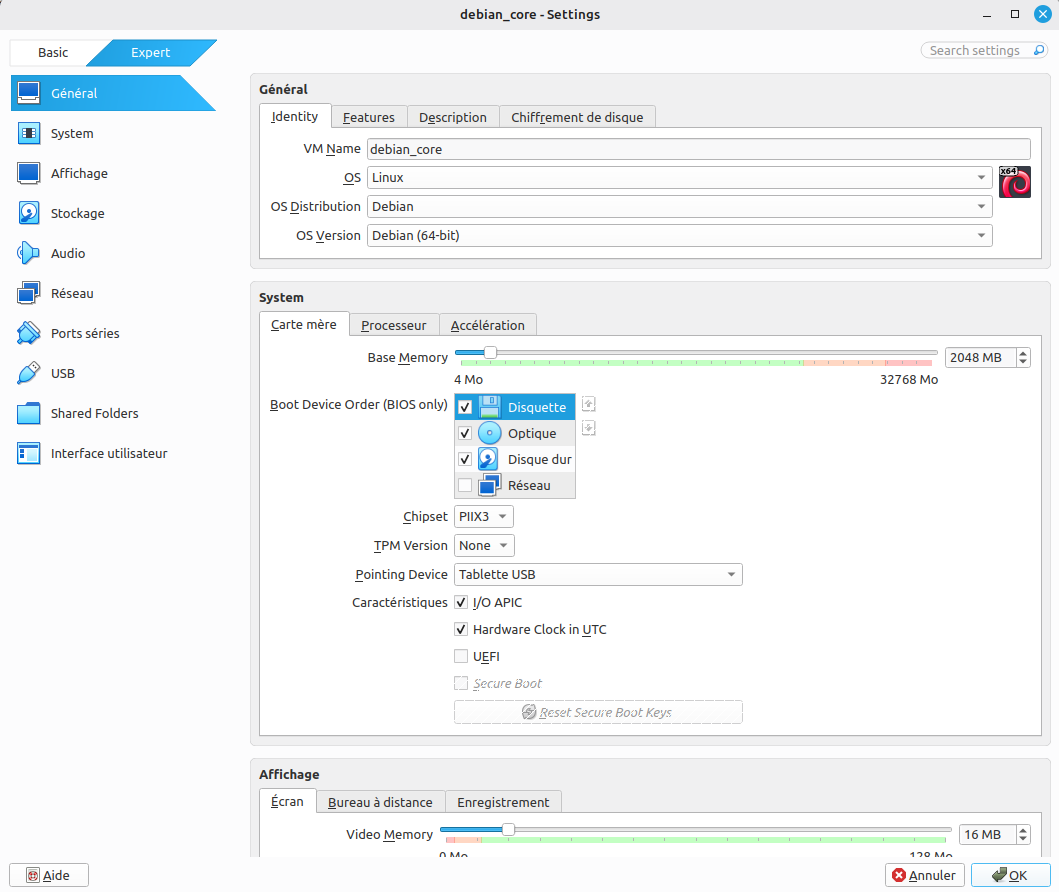Click the Annuler button
Image resolution: width=1059 pixels, height=892 pixels.
(x=924, y=875)
